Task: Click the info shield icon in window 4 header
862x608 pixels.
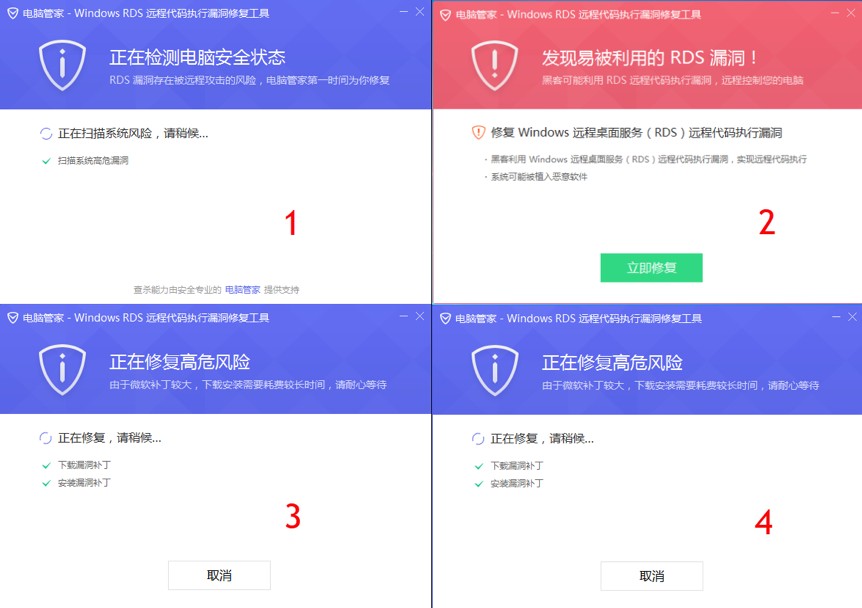Action: tap(495, 370)
